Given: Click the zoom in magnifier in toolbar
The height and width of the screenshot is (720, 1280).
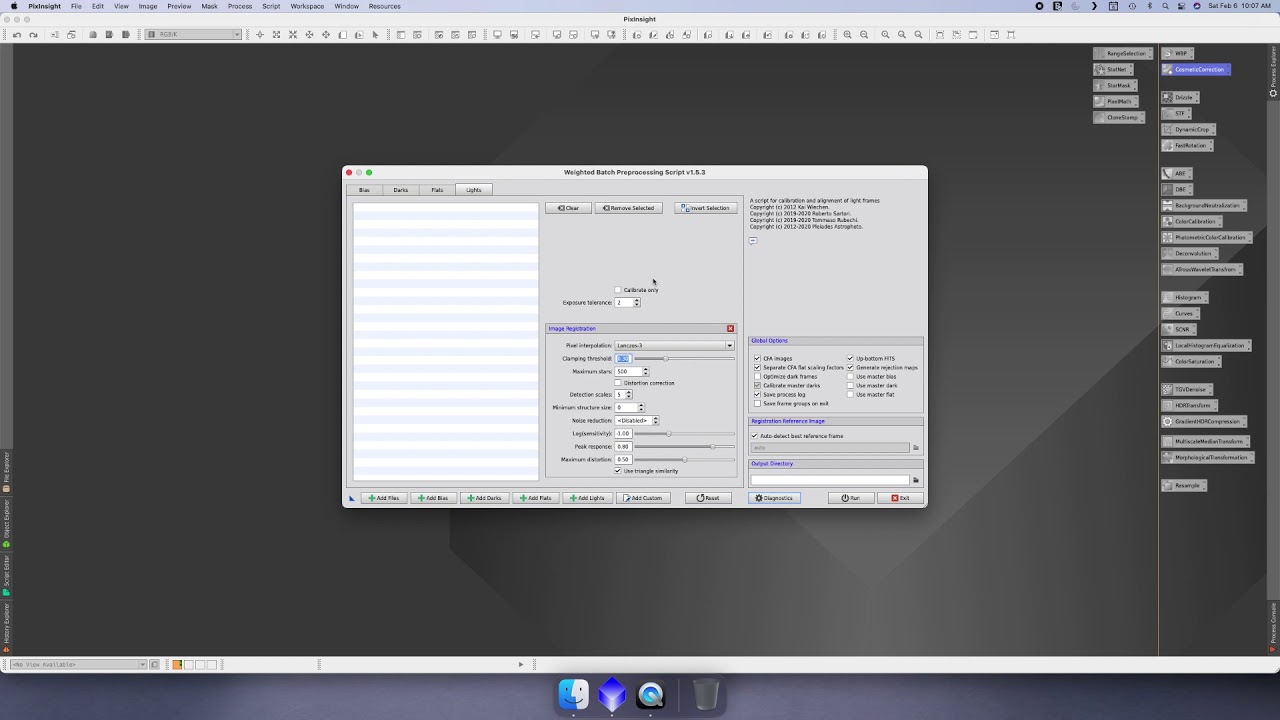Looking at the screenshot, I should tap(847, 35).
